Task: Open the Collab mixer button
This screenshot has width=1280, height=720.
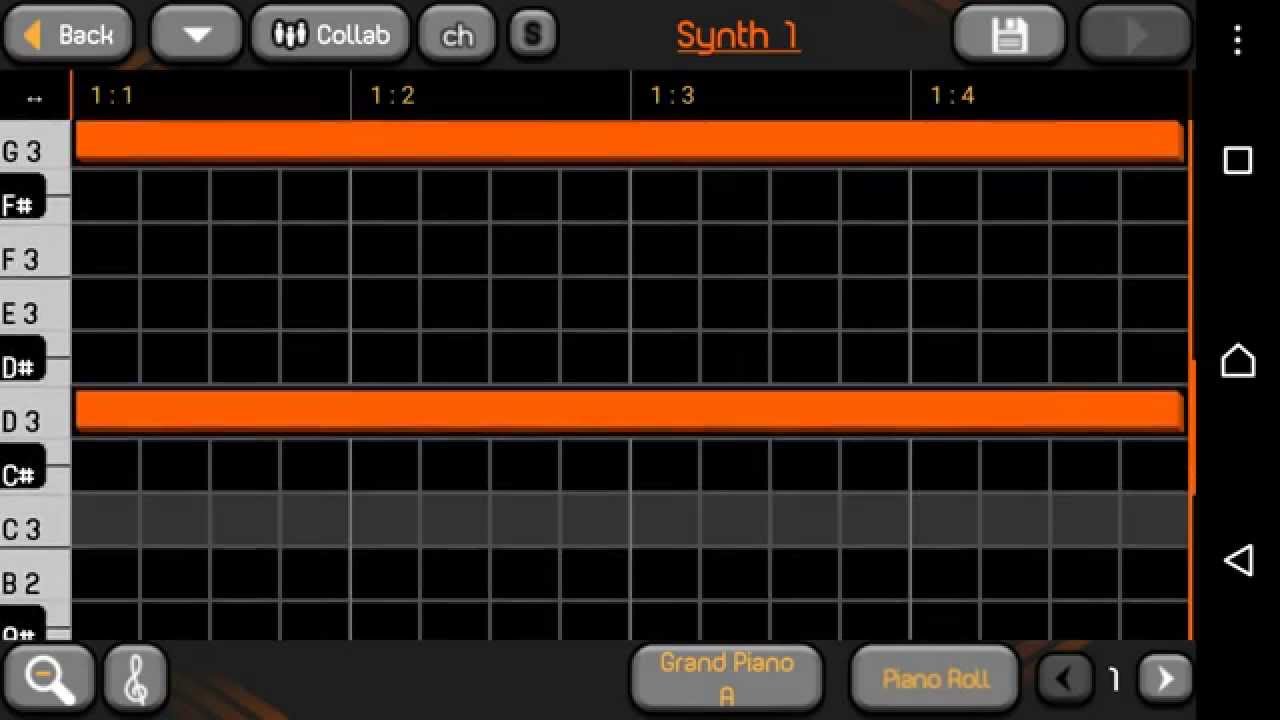Action: tap(331, 35)
